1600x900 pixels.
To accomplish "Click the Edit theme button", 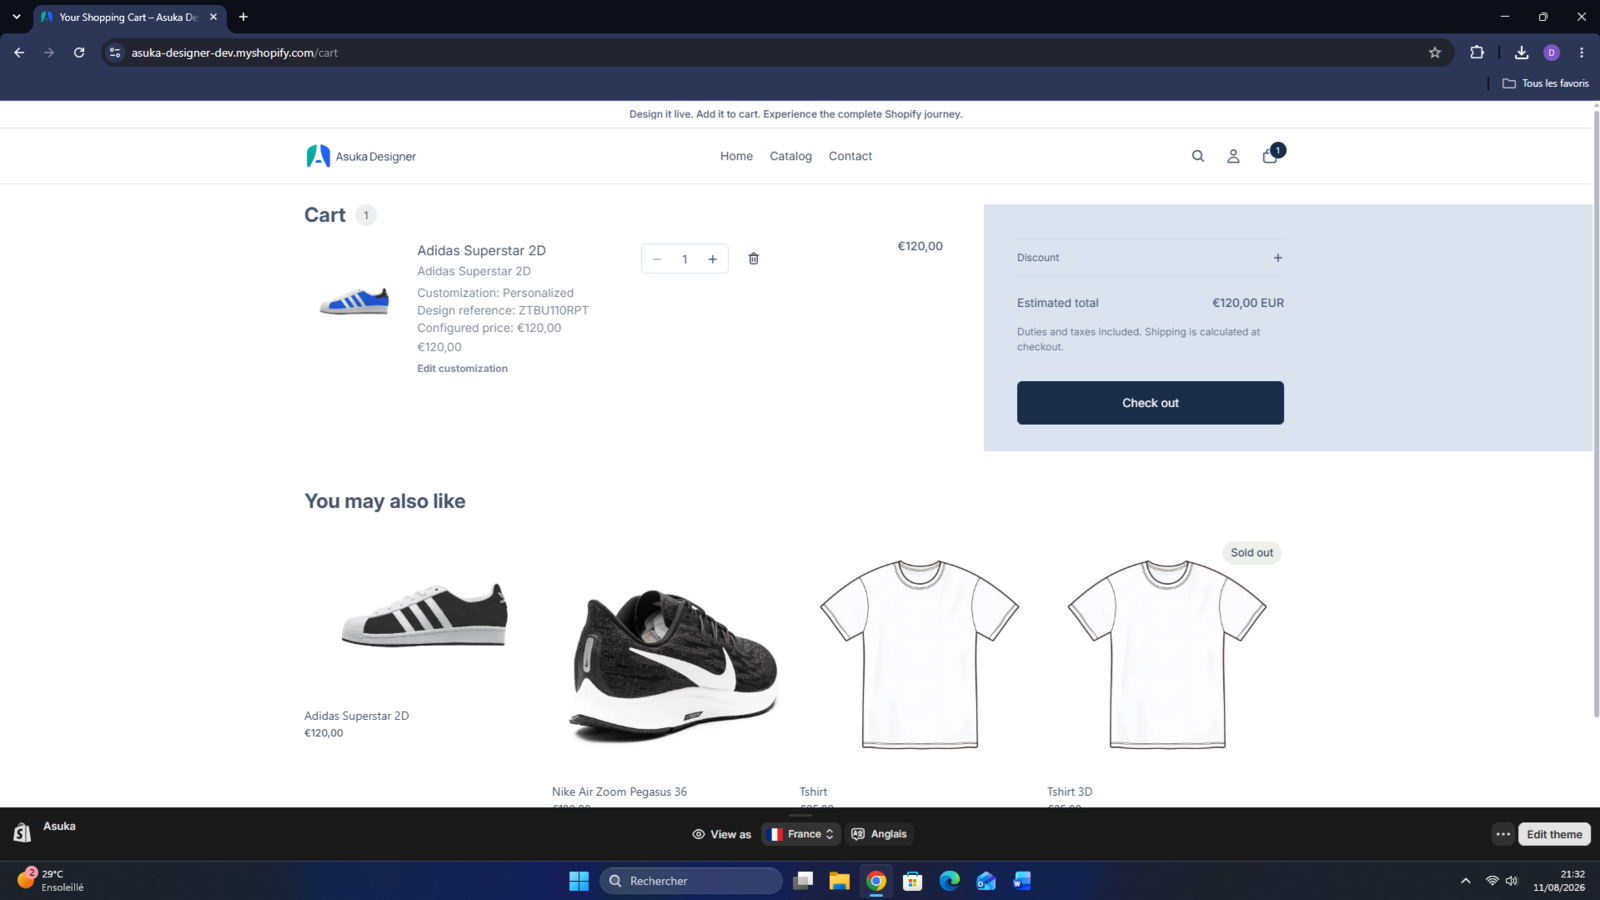I will (1554, 834).
